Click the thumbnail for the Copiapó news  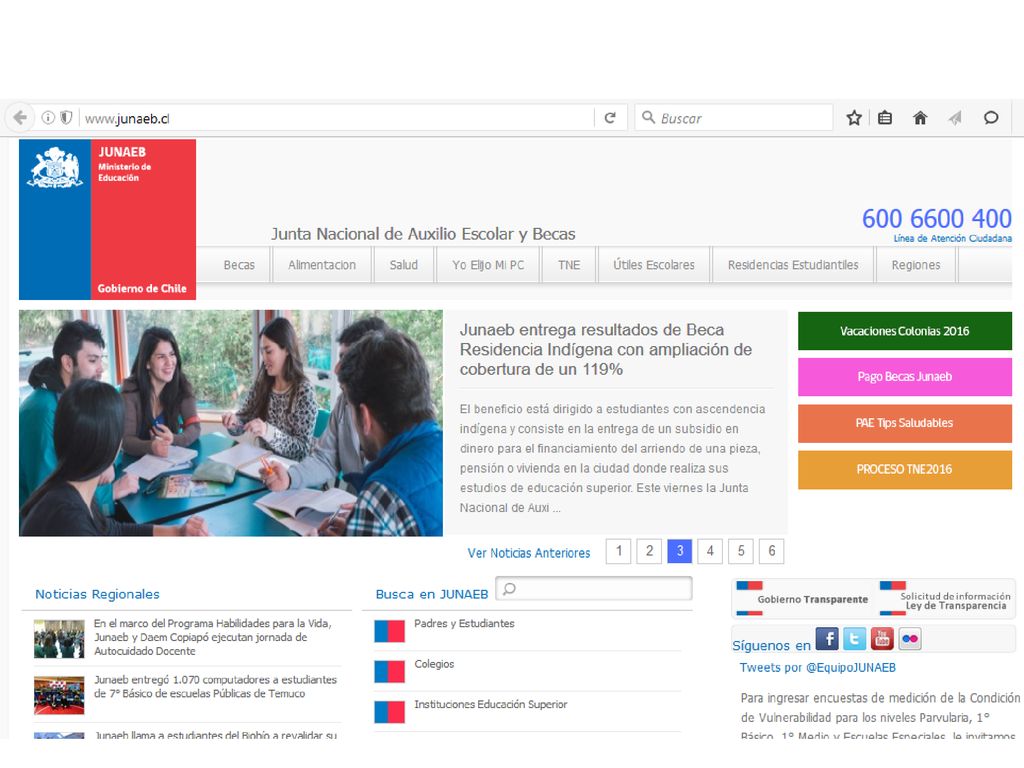coord(59,639)
